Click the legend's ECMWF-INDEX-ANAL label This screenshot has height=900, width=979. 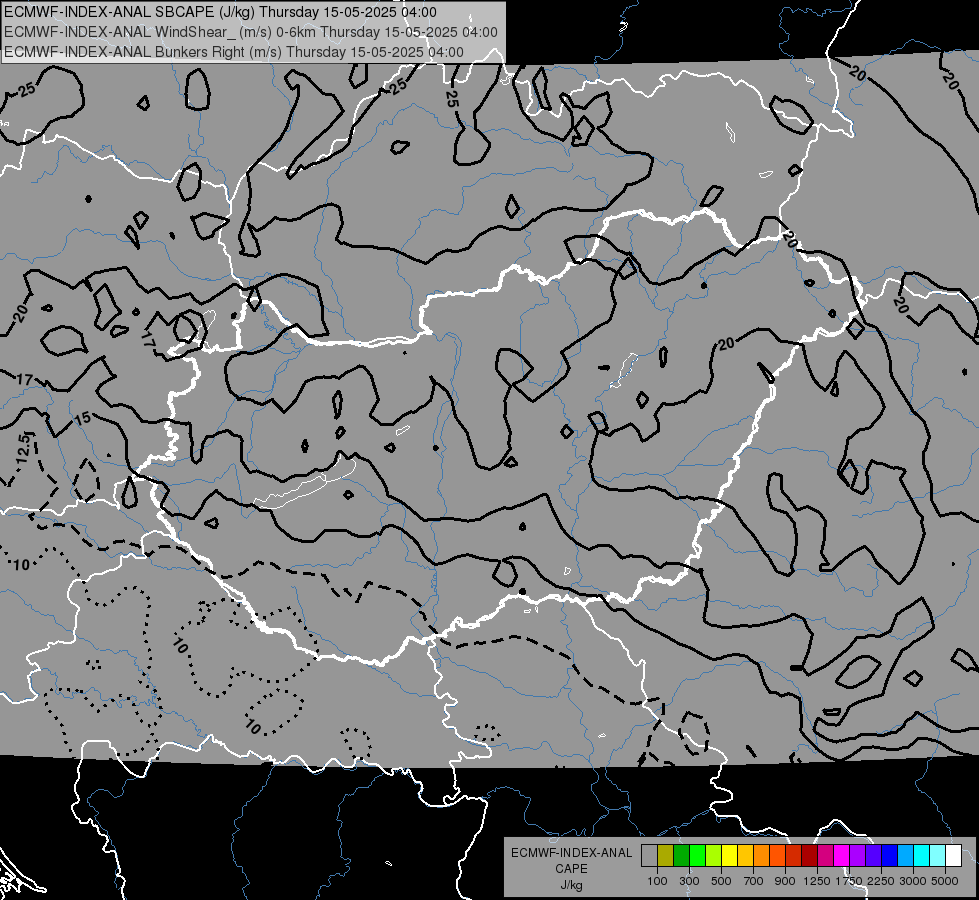tap(572, 853)
